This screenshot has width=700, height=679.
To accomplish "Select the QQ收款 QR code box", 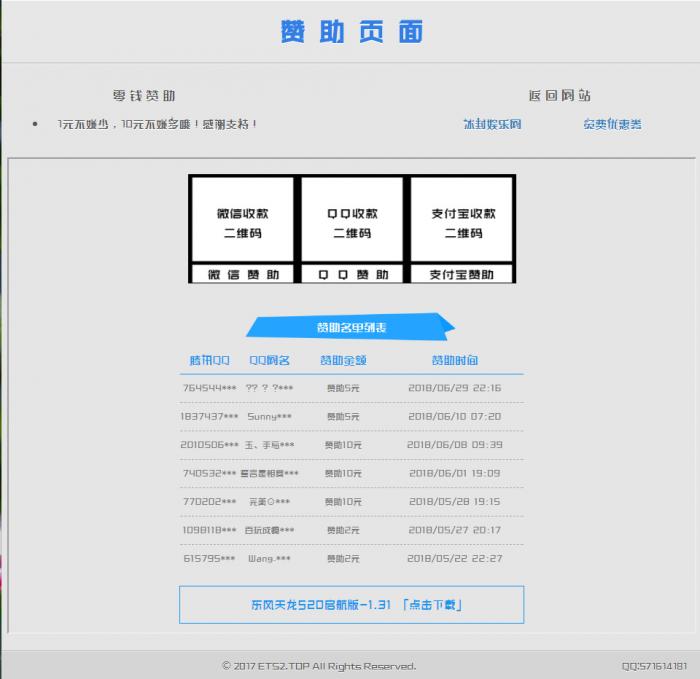I will coord(352,222).
